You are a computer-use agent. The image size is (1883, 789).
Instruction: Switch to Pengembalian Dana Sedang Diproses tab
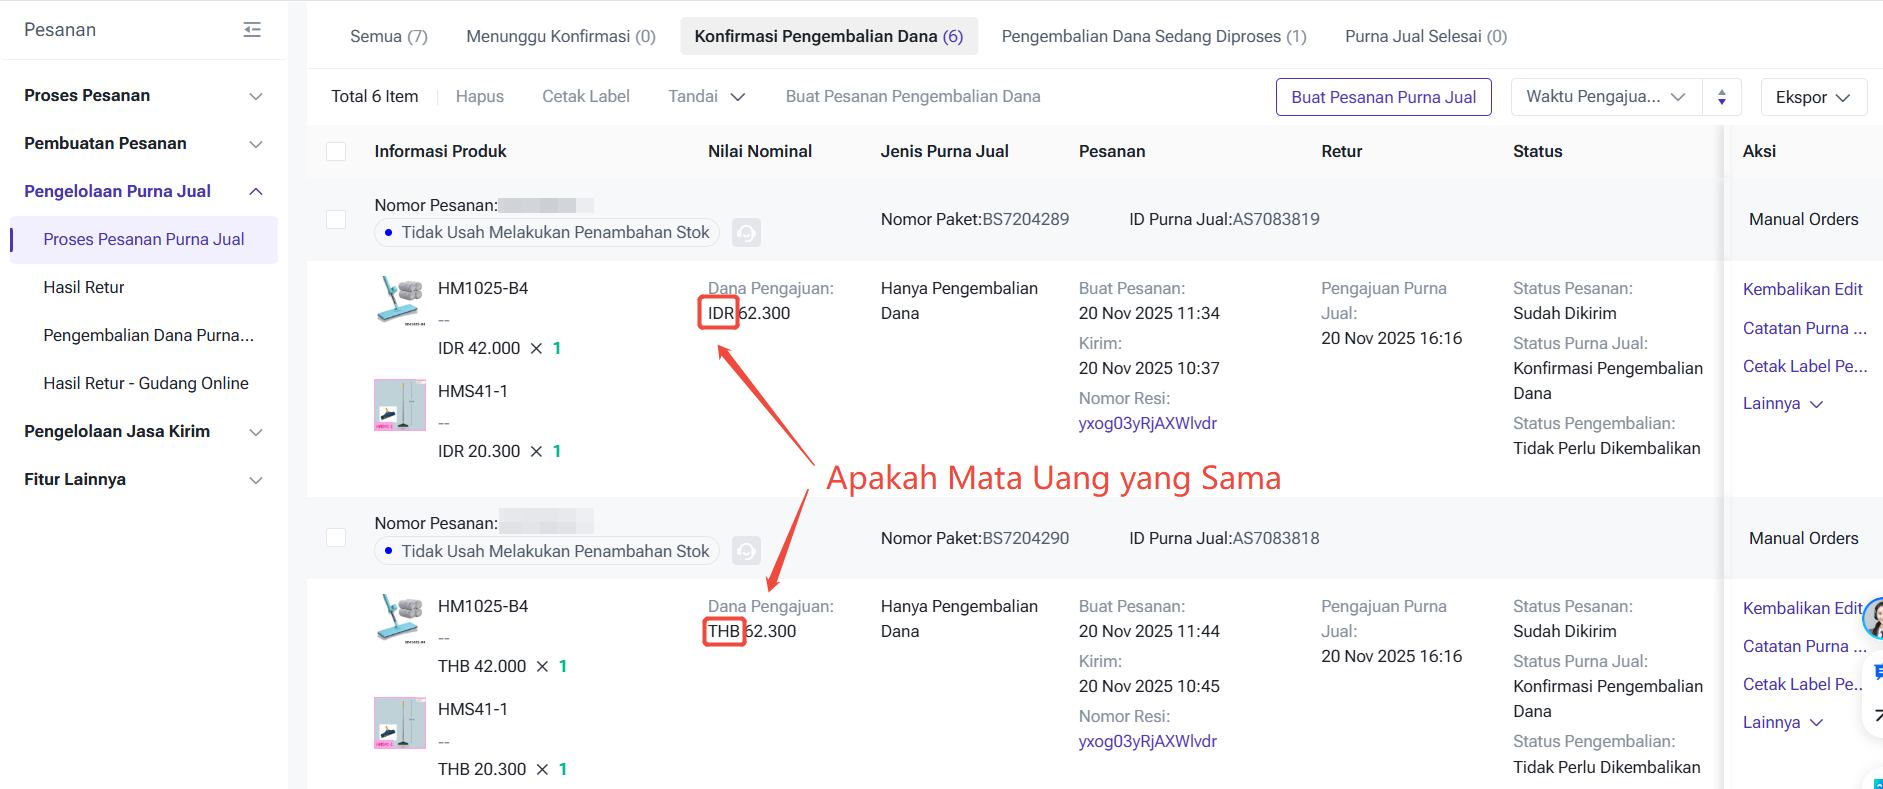point(1153,36)
